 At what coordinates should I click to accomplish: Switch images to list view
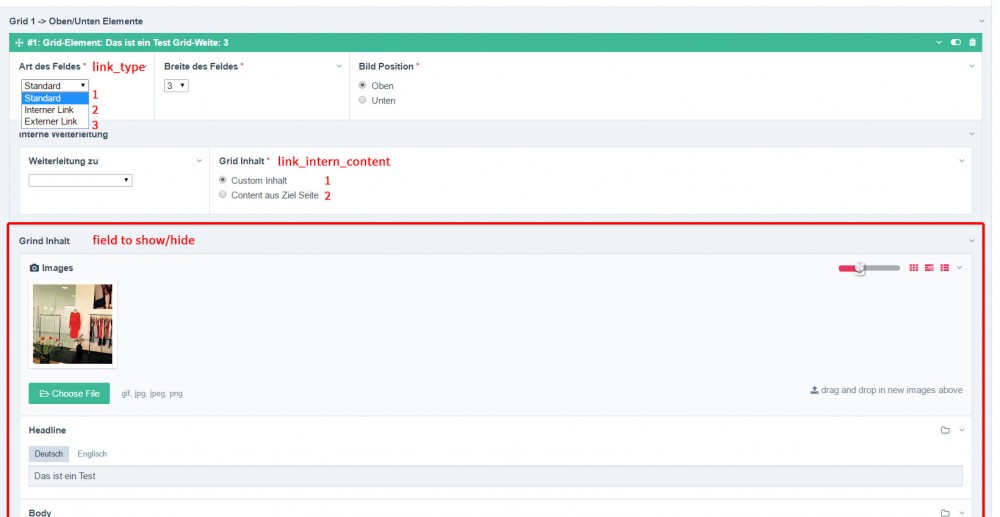pos(944,268)
